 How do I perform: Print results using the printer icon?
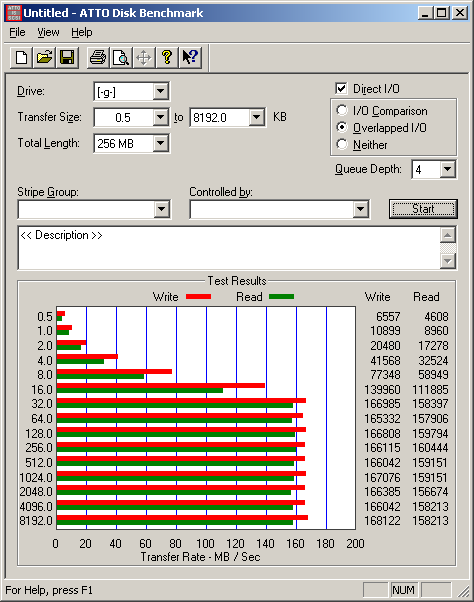tap(98, 58)
